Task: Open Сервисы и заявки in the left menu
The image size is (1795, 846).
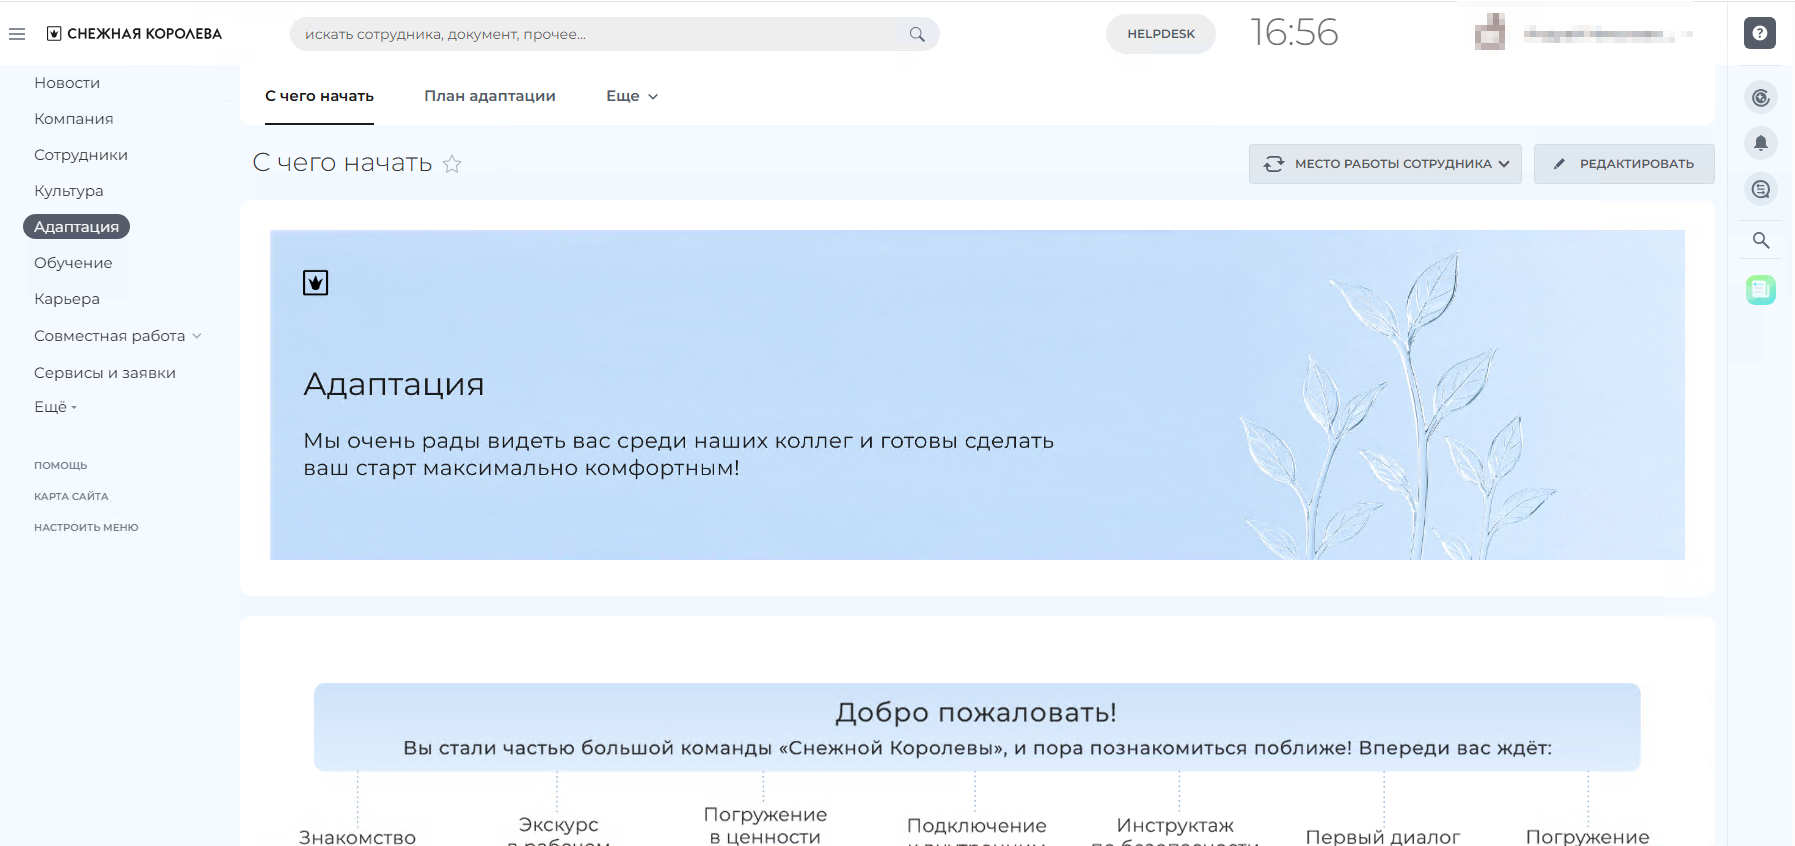Action: coord(105,373)
